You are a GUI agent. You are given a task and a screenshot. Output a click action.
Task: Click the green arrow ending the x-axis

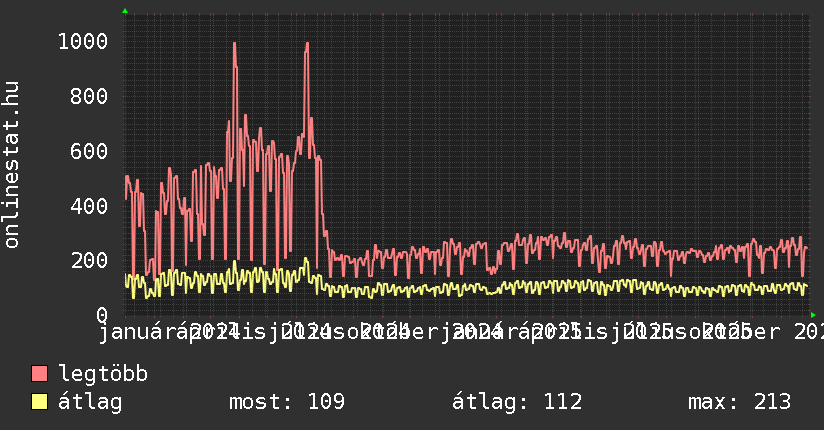(813, 314)
